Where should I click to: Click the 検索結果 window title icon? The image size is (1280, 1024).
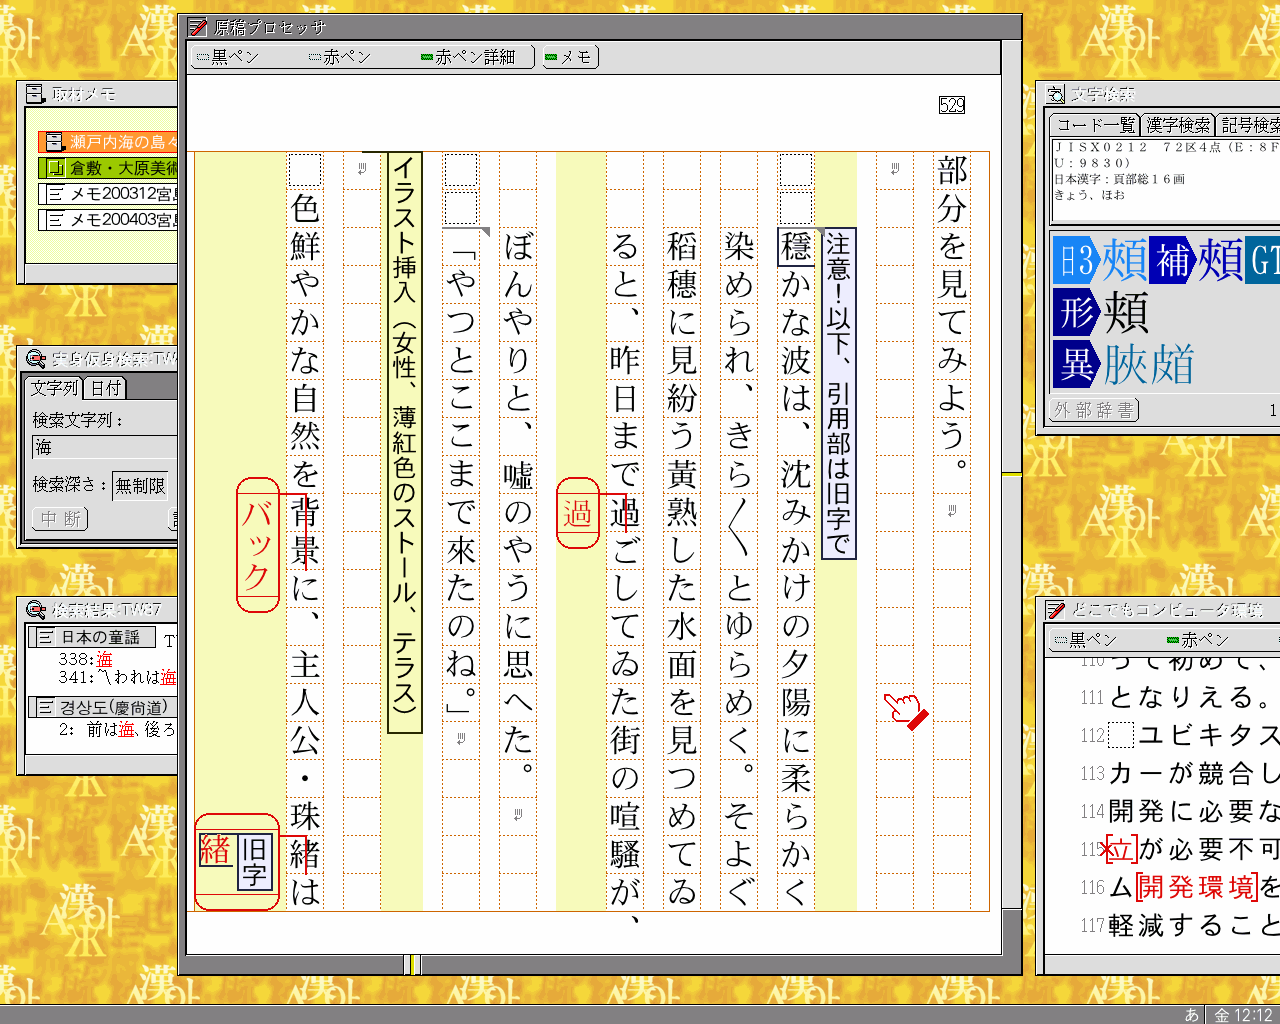click(x=35, y=609)
